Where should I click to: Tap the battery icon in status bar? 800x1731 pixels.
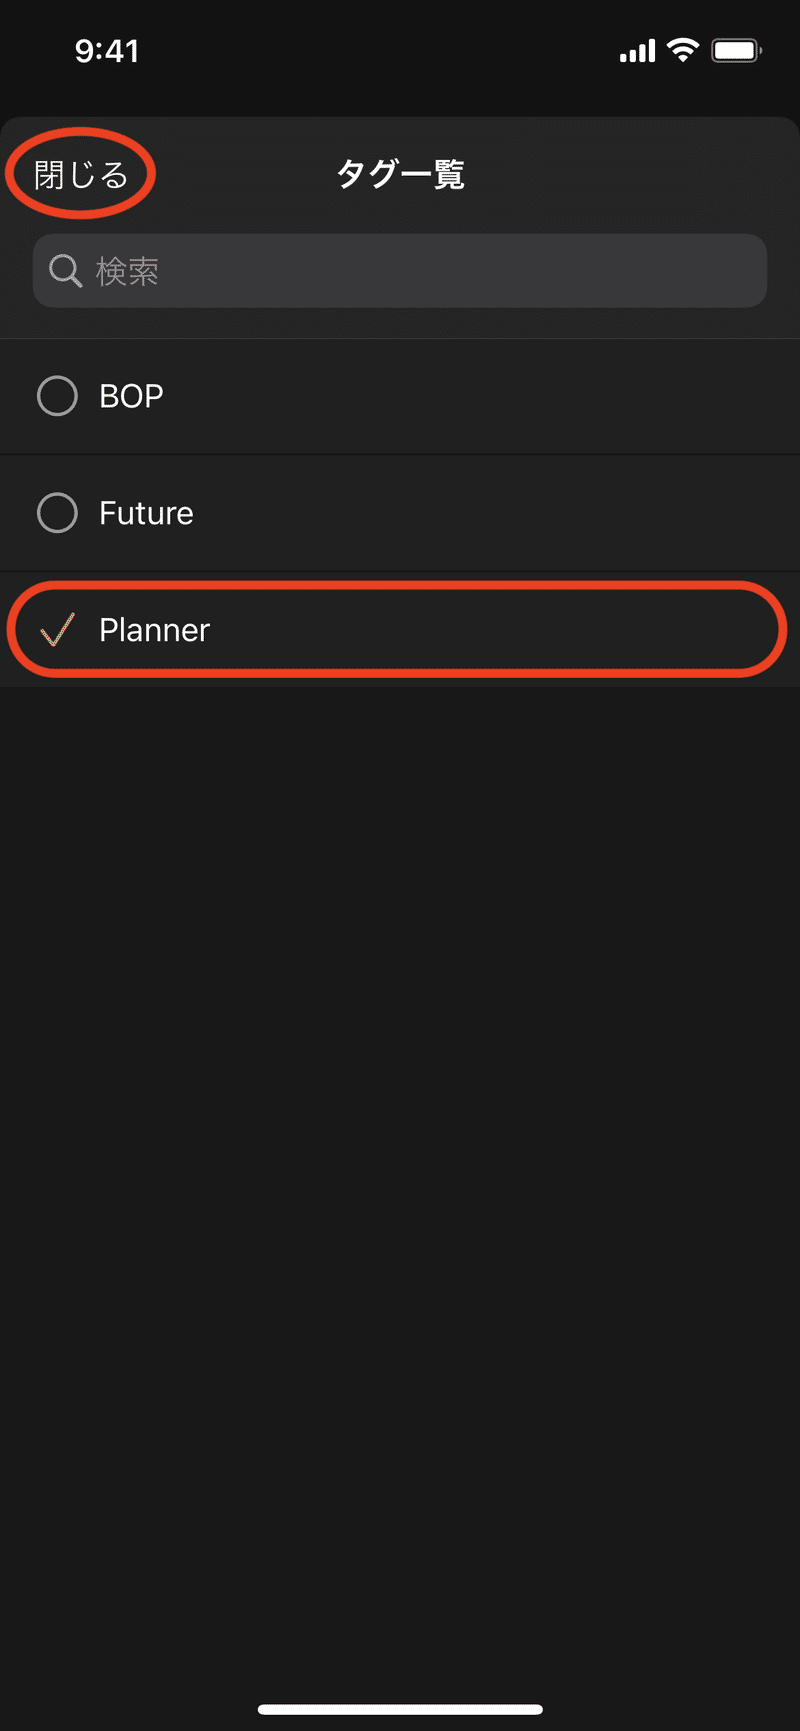pos(737,50)
